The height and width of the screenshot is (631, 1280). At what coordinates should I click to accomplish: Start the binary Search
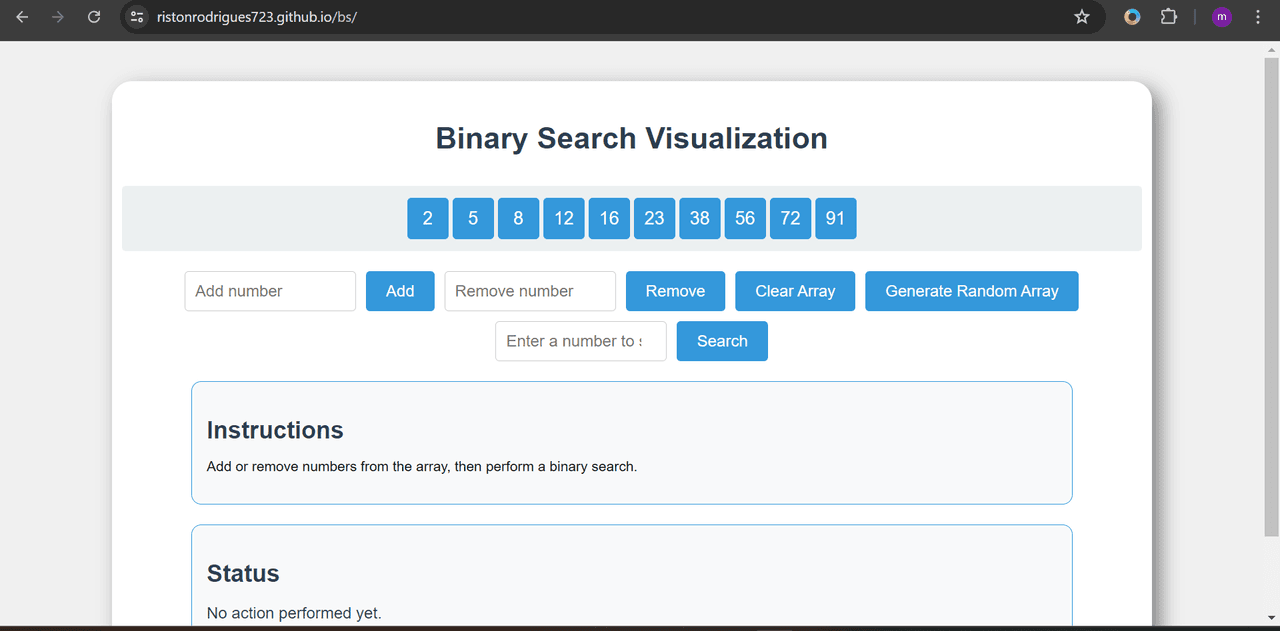pos(722,341)
